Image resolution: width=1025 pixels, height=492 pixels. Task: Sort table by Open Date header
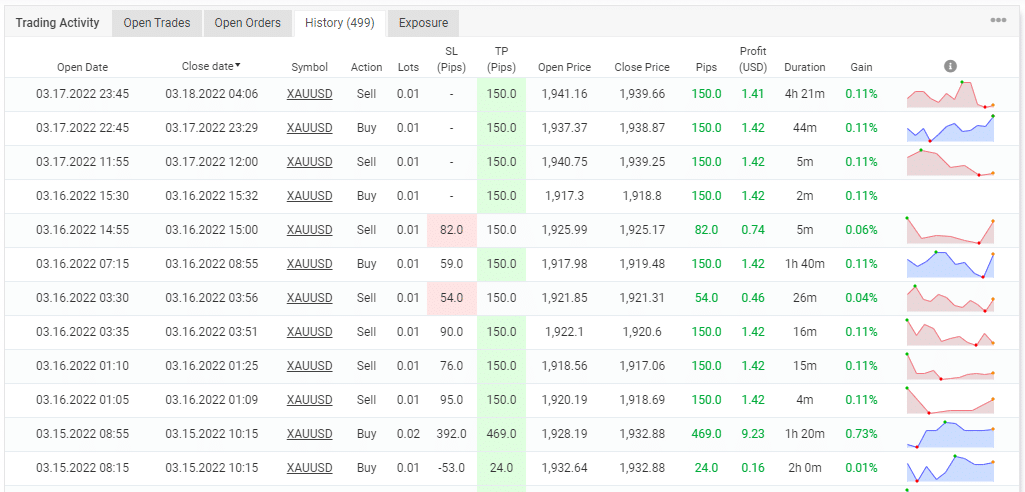(82, 67)
